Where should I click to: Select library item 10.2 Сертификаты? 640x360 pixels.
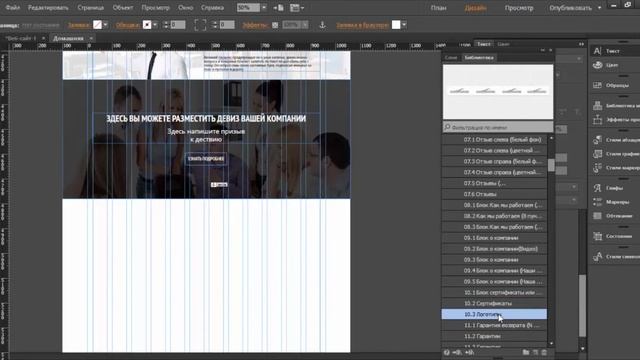click(494, 303)
